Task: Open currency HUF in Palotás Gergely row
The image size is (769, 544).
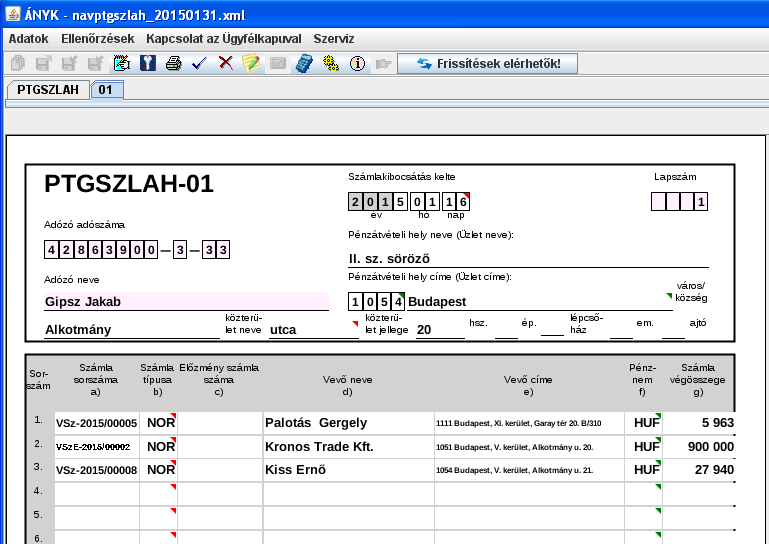Action: point(643,423)
